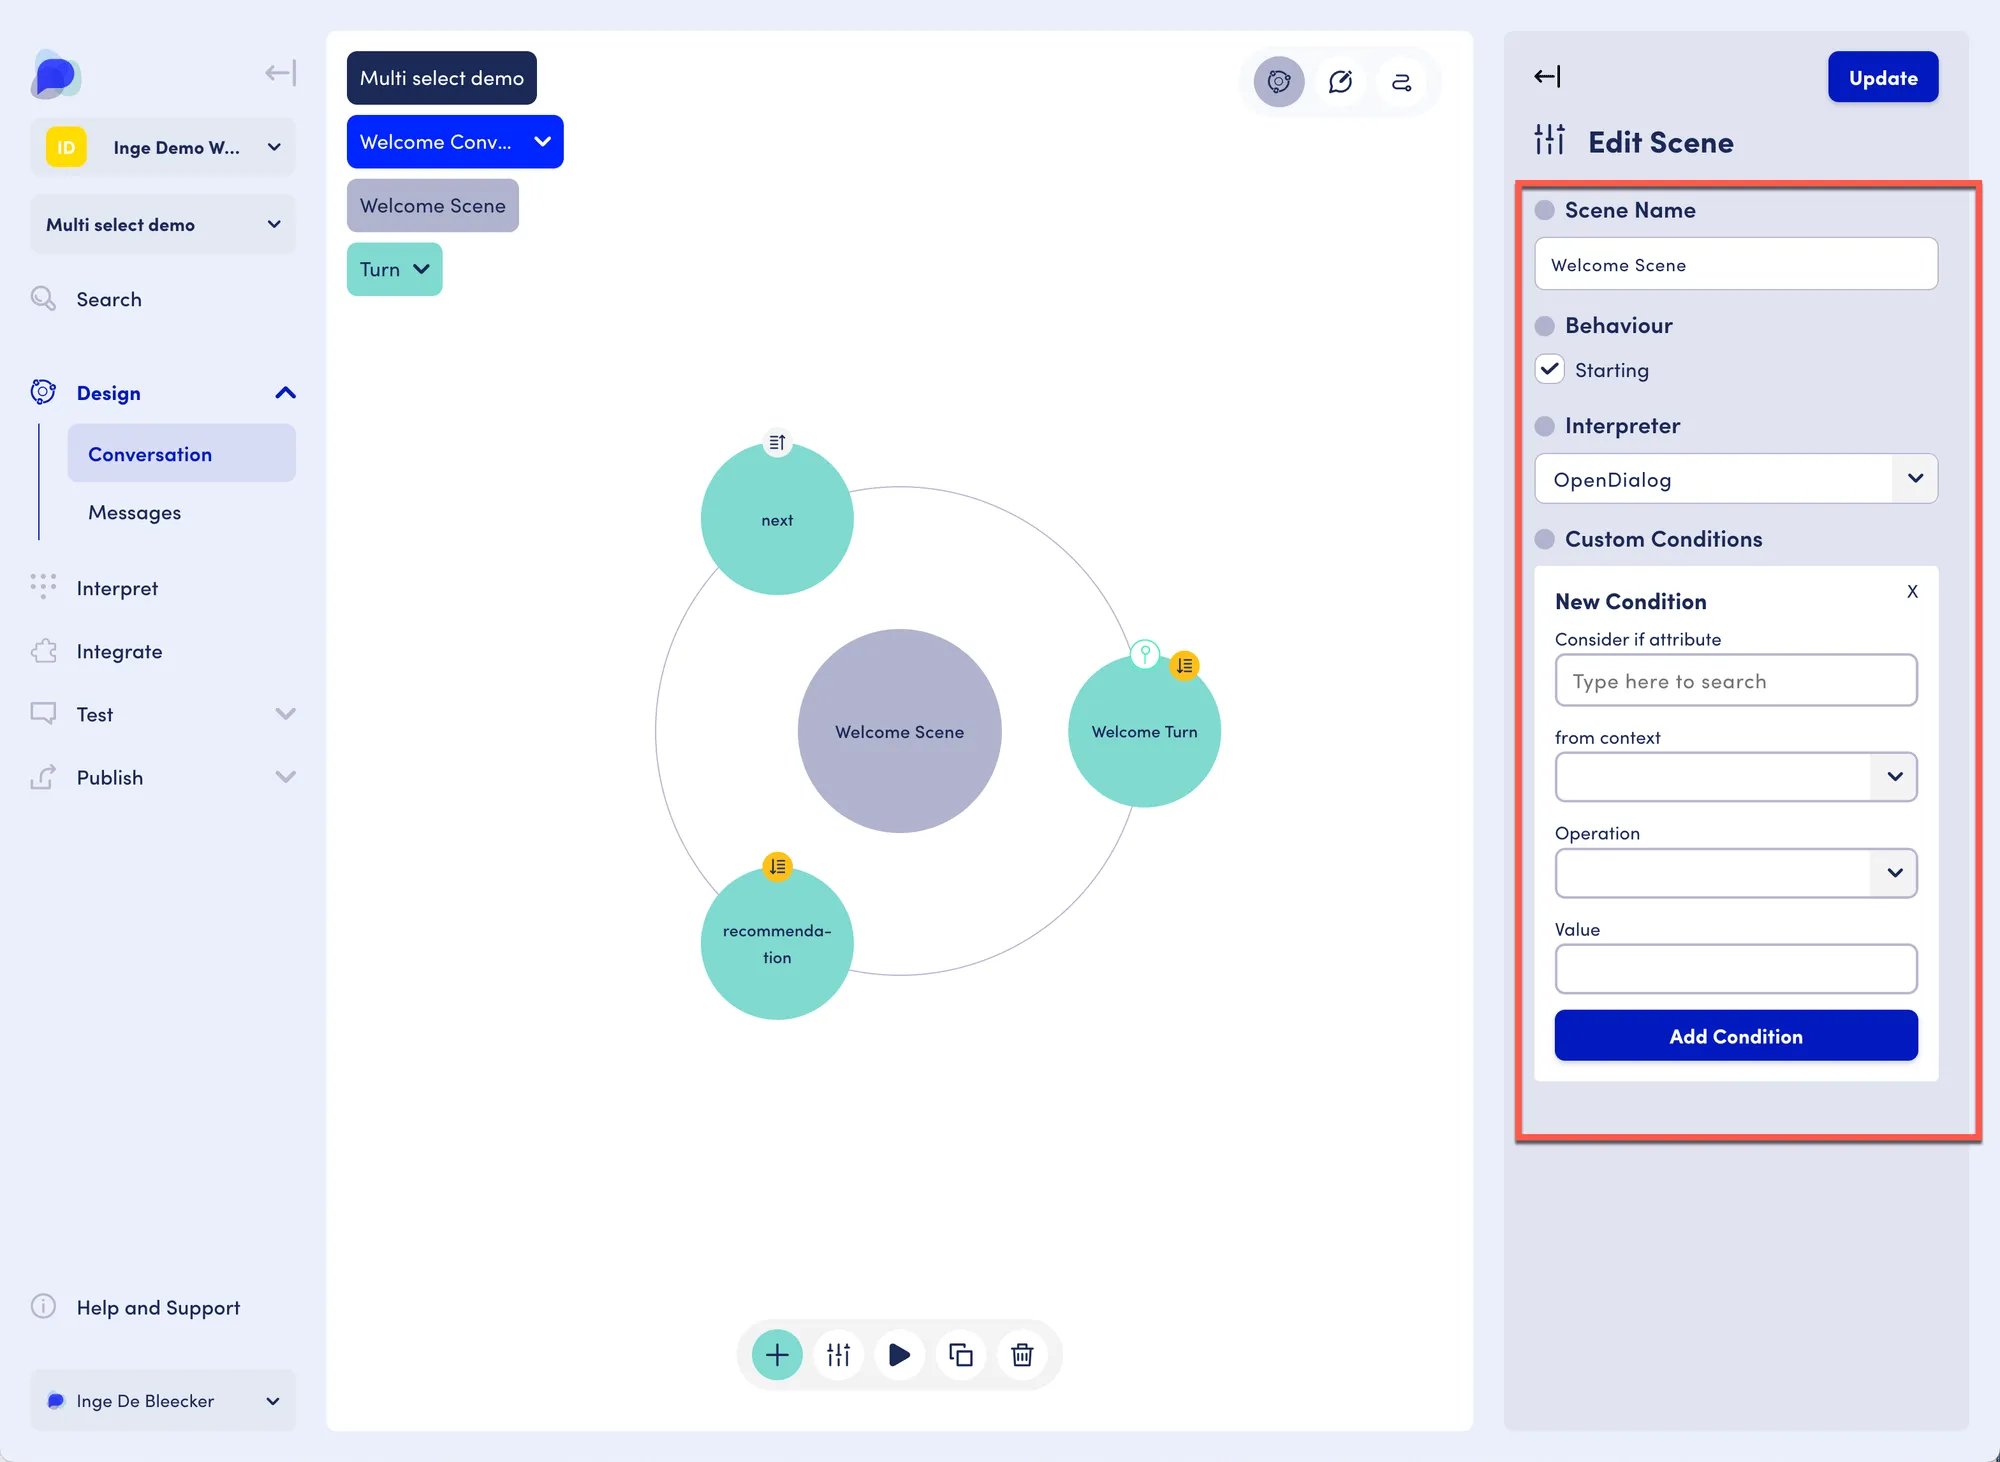2000x1462 pixels.
Task: Open Help and Support
Action: click(158, 1307)
